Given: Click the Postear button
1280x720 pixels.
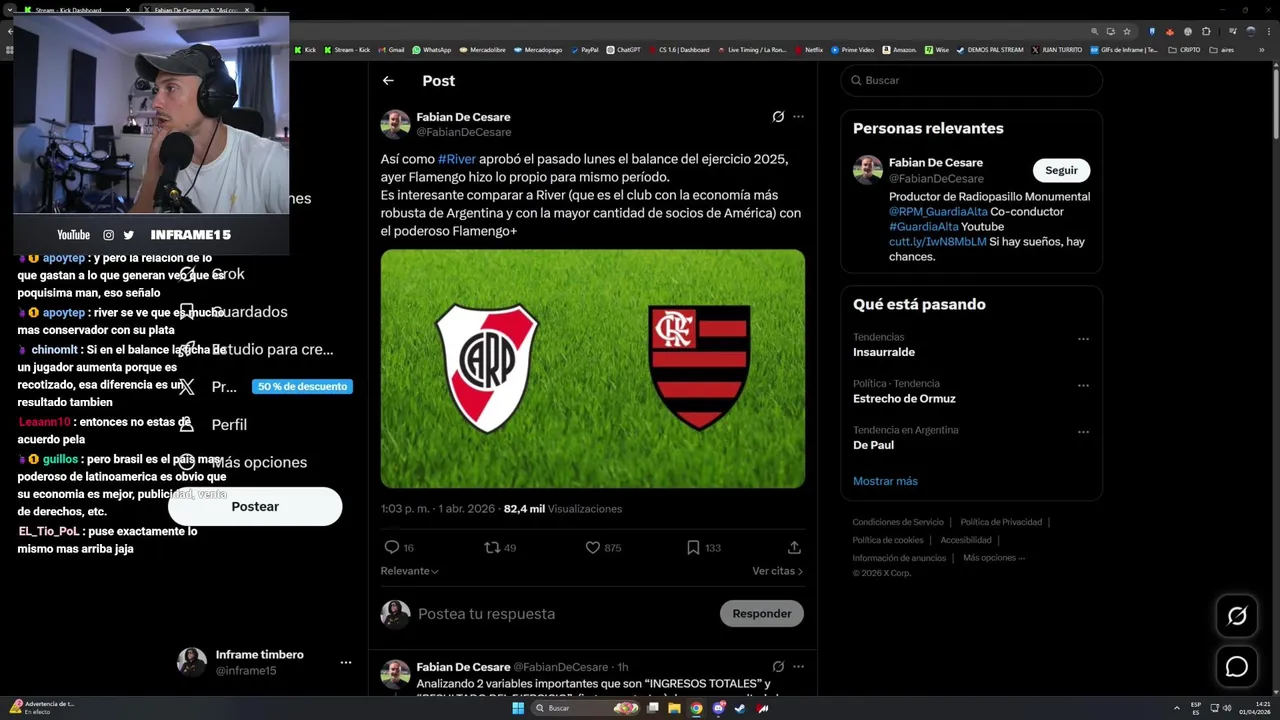Looking at the screenshot, I should [255, 507].
